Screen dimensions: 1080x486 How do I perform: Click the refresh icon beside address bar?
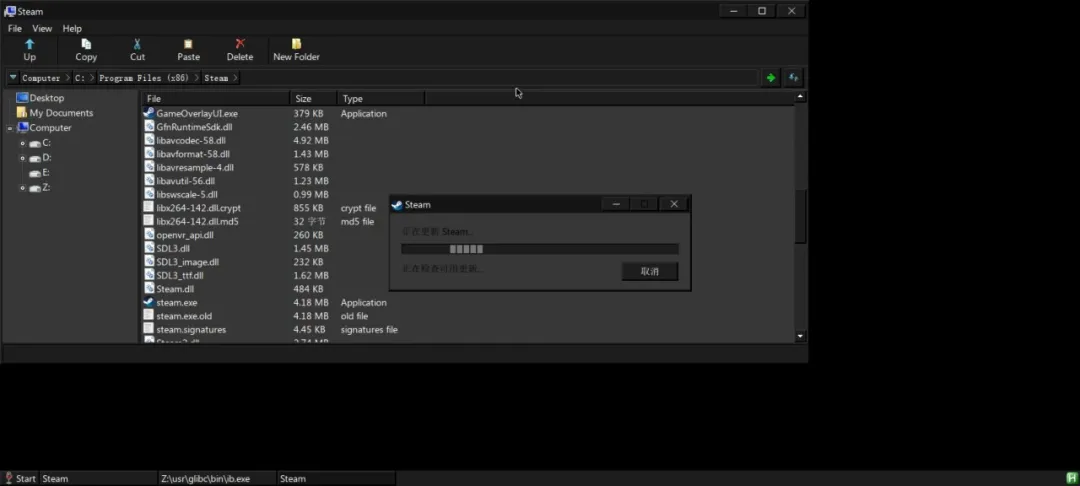[x=793, y=78]
